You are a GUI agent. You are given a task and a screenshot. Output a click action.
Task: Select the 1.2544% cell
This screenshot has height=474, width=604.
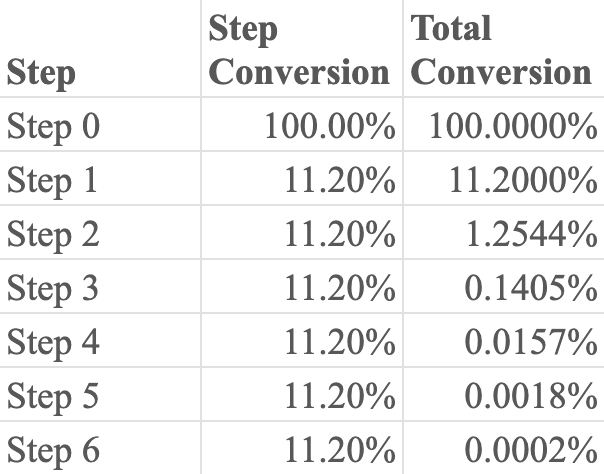click(531, 235)
